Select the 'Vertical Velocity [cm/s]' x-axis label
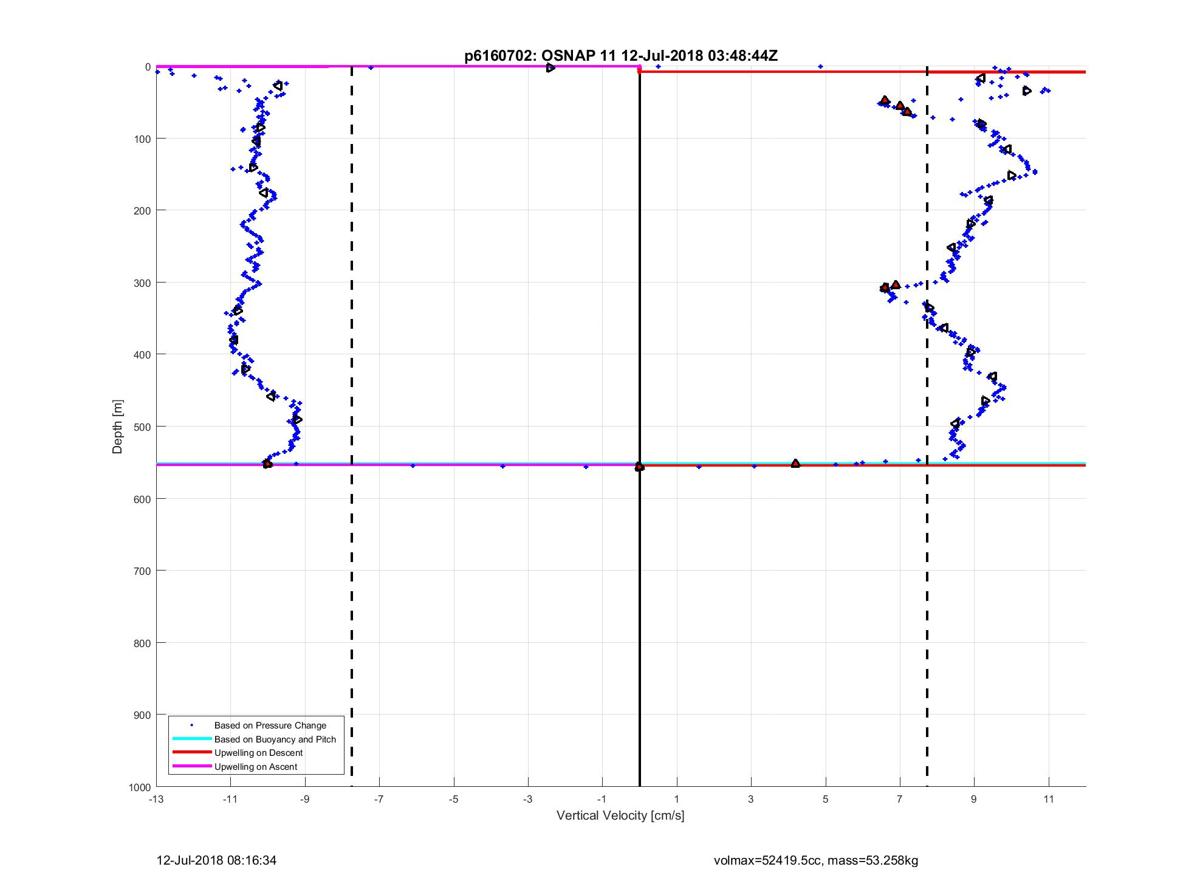Screen dimensions: 1200x885 tap(620, 816)
